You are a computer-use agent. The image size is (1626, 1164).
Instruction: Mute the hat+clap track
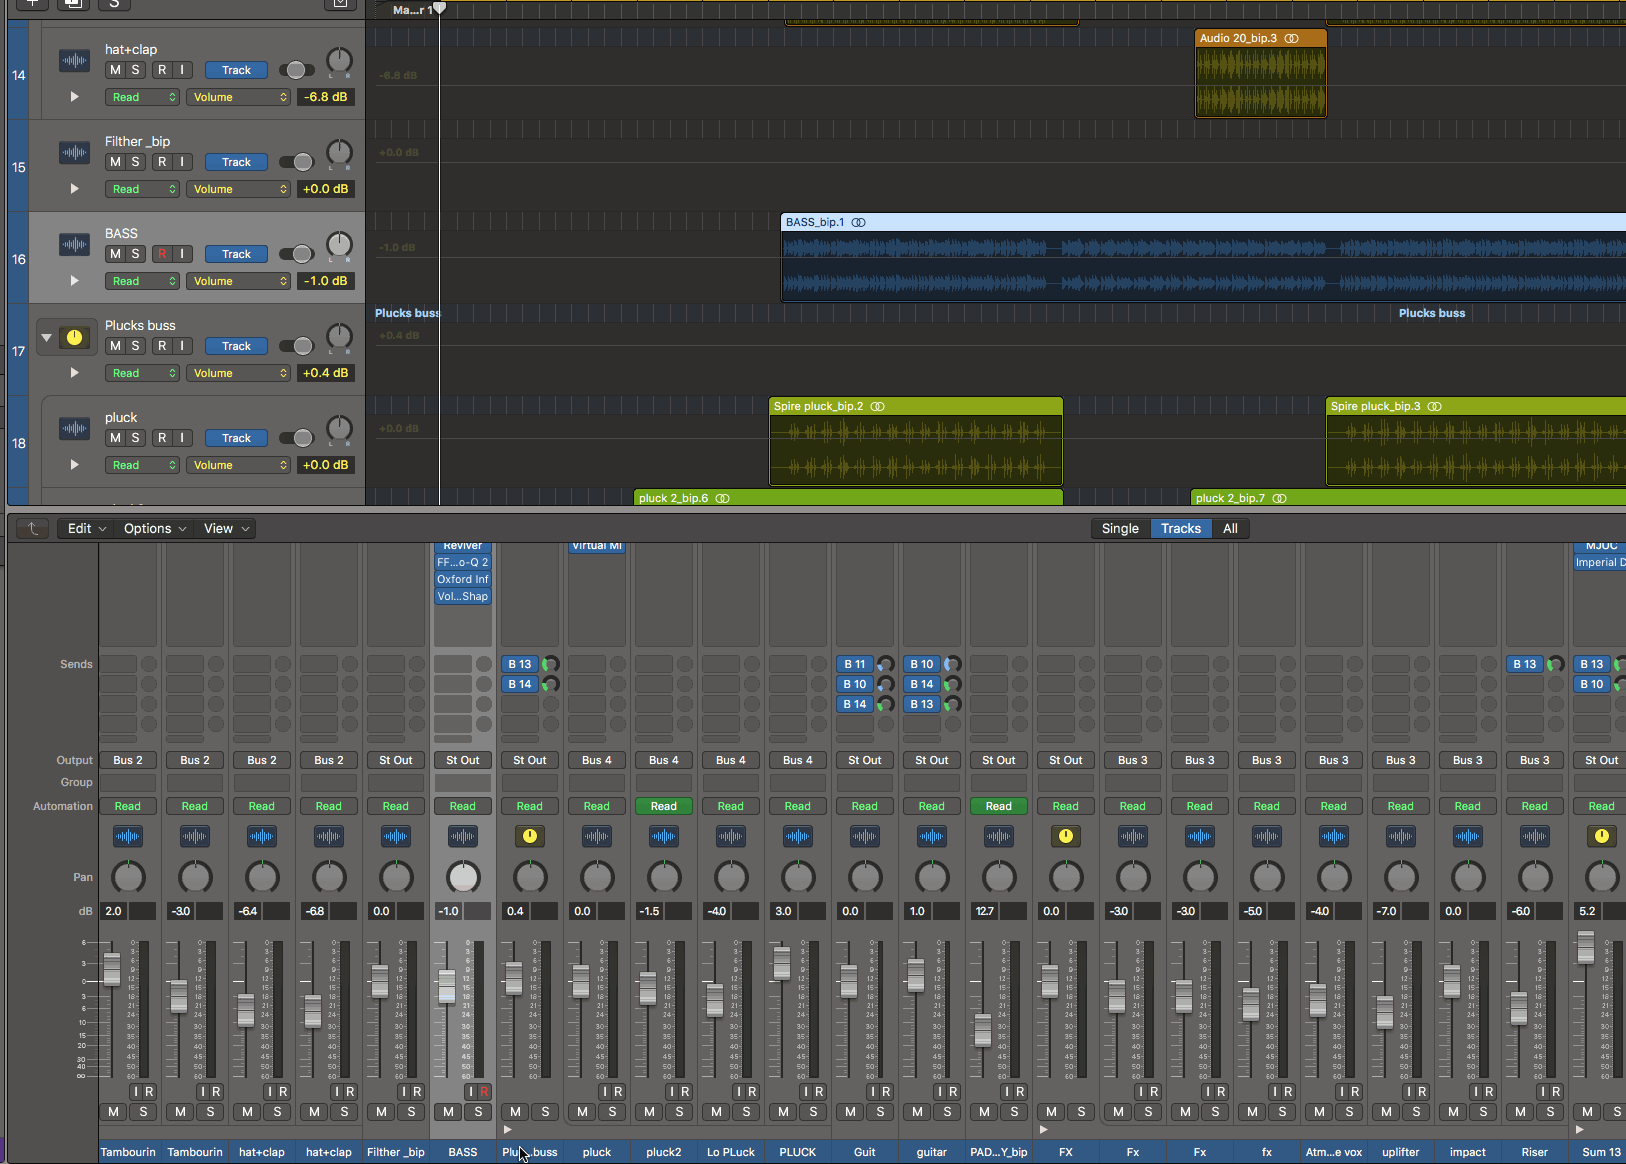coord(115,70)
